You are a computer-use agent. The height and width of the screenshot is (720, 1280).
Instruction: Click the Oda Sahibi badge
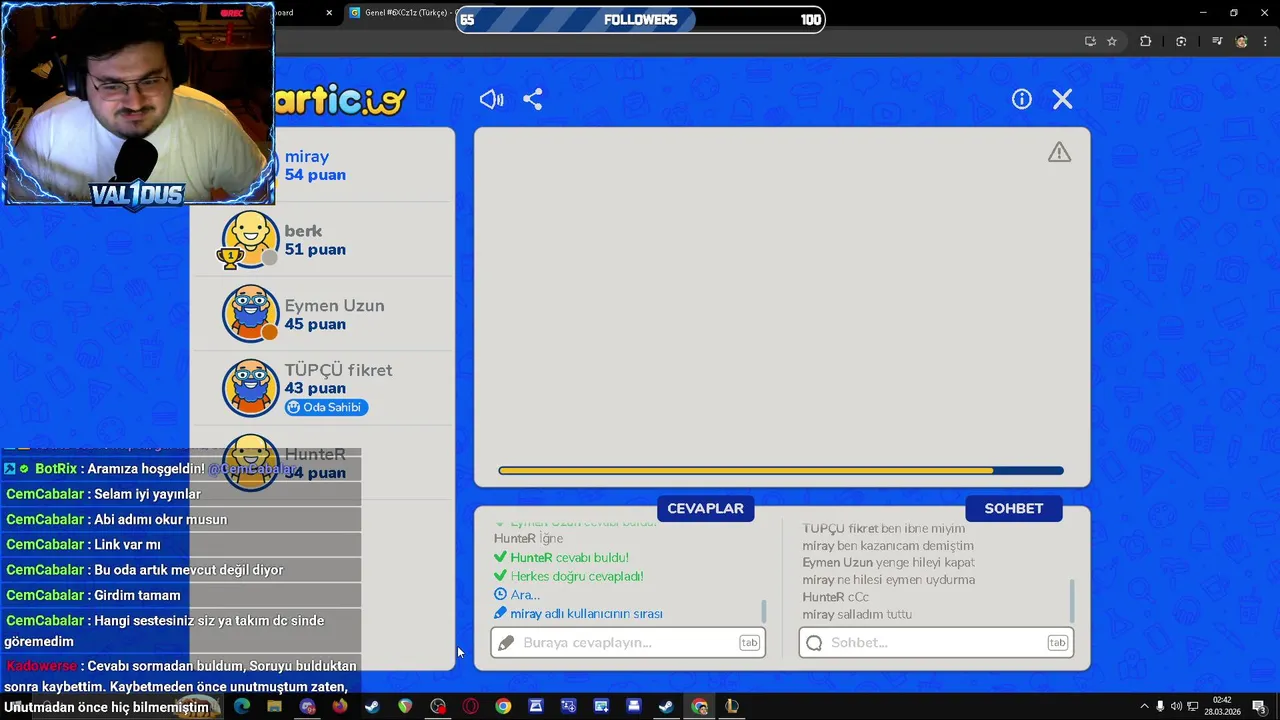(327, 407)
